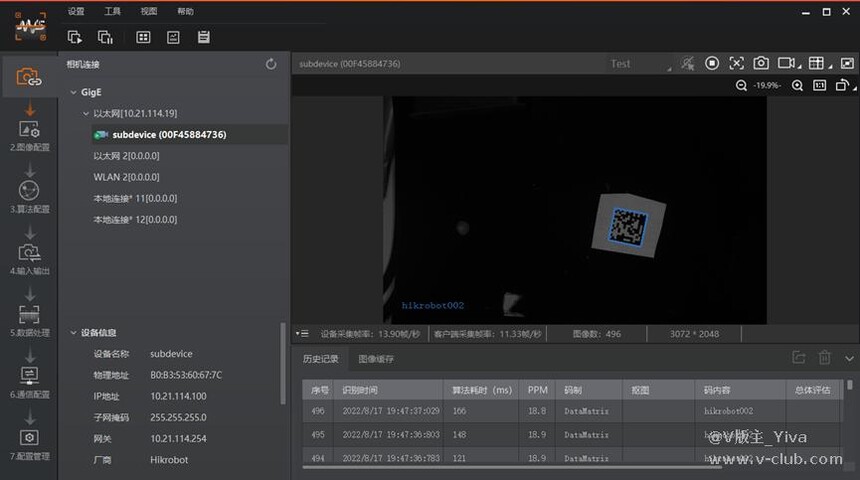The image size is (860, 480).
Task: Click the crosshair focus icon
Action: pyautogui.click(x=737, y=64)
